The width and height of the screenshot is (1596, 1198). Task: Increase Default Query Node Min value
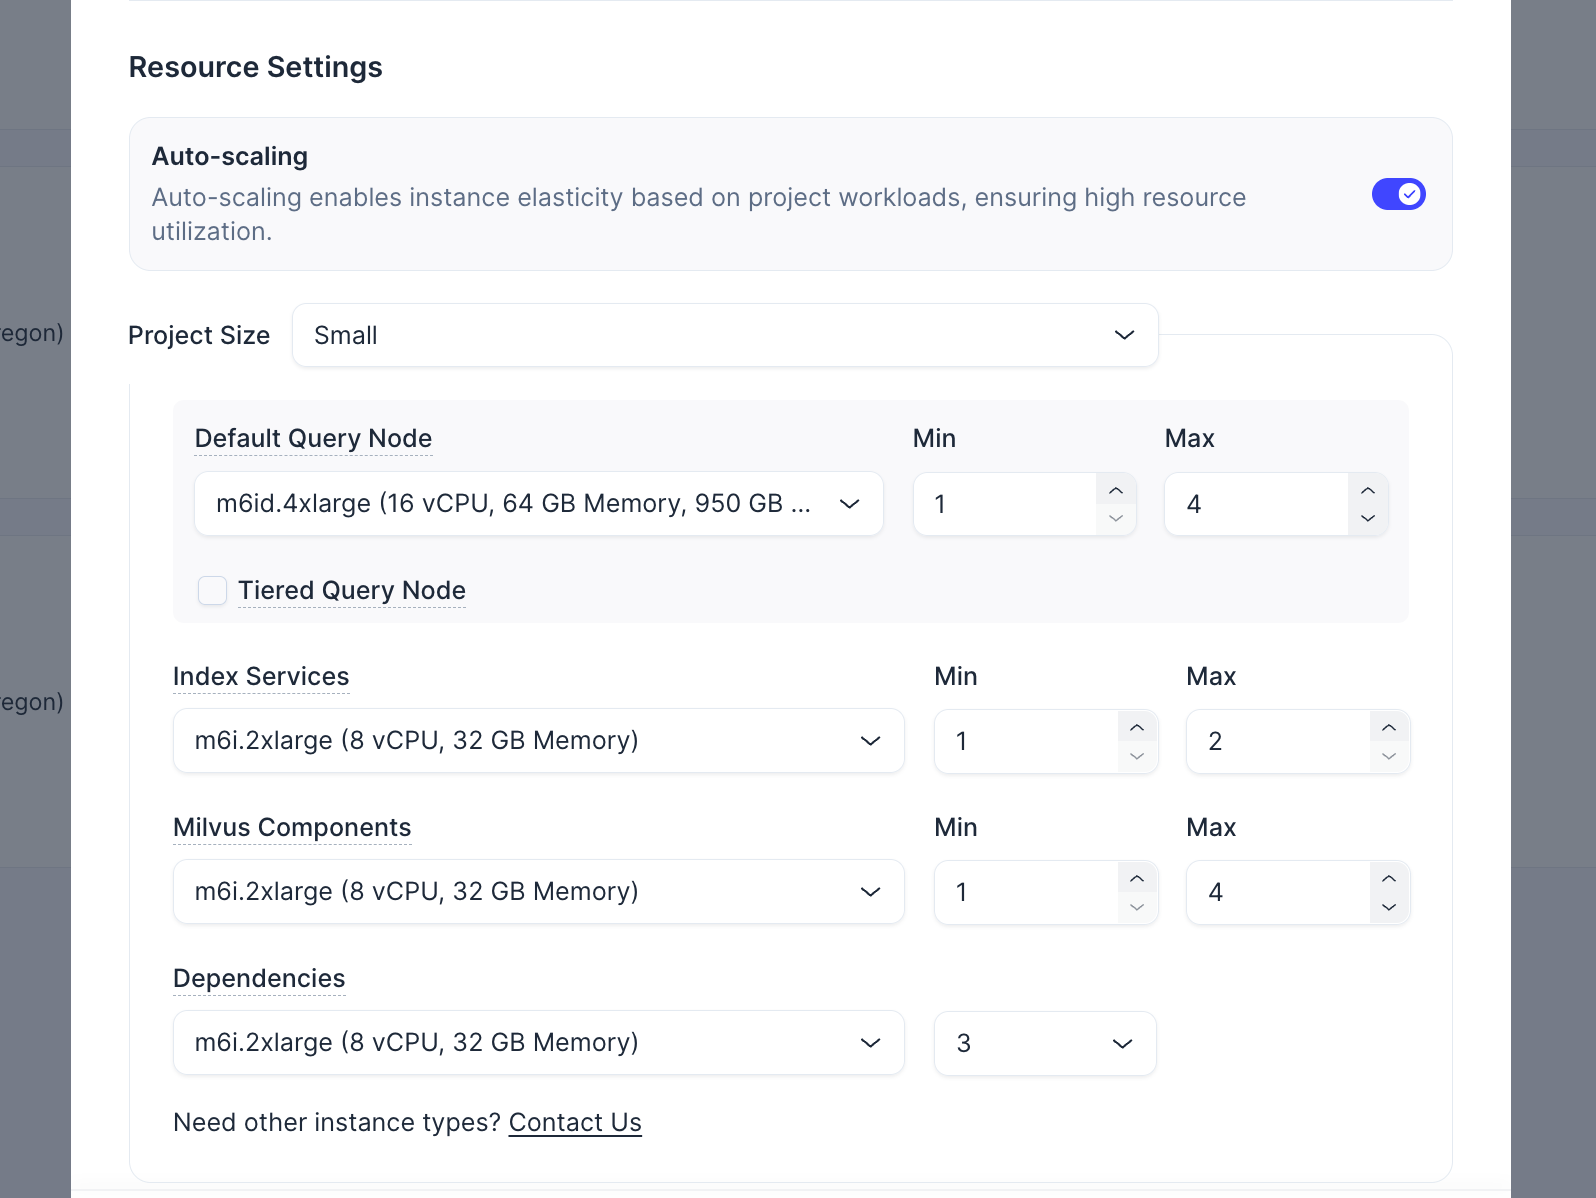click(x=1116, y=490)
